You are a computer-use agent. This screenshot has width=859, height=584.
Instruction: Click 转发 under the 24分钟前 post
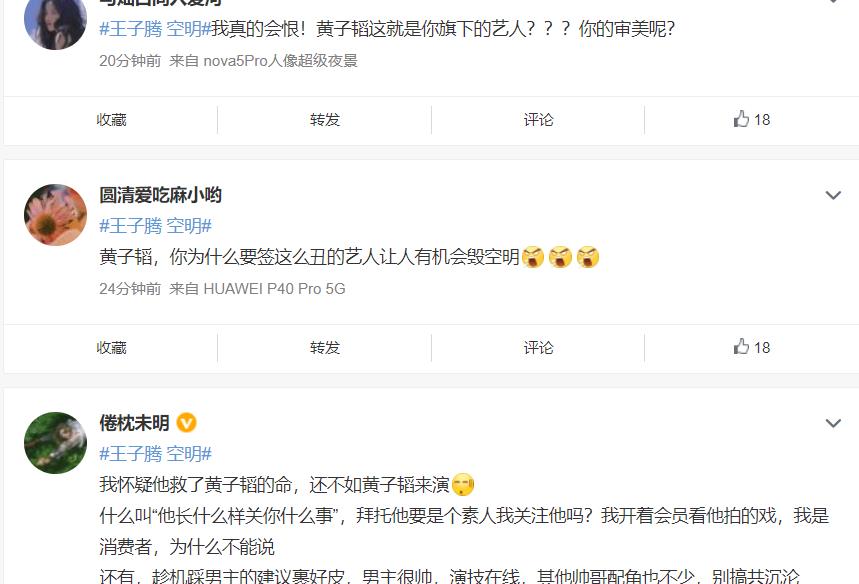coord(325,347)
